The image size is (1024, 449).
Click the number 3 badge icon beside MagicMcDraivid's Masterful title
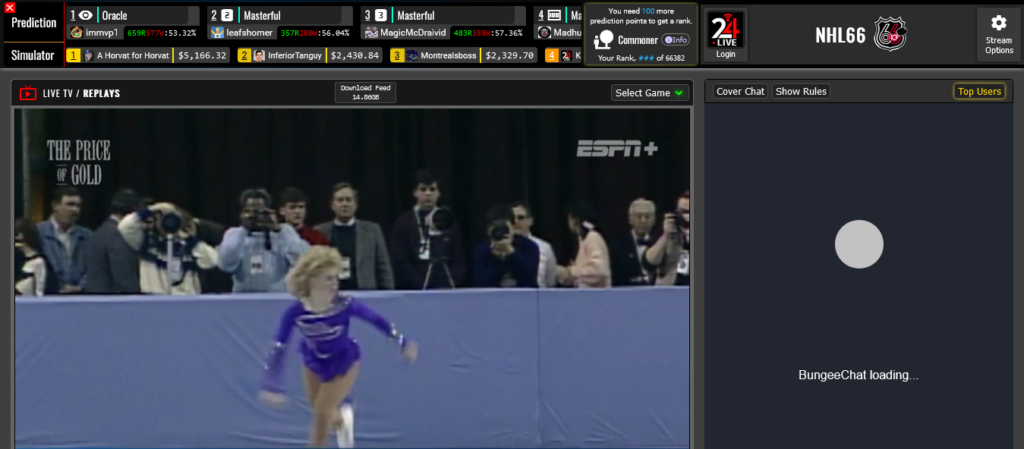tap(381, 15)
